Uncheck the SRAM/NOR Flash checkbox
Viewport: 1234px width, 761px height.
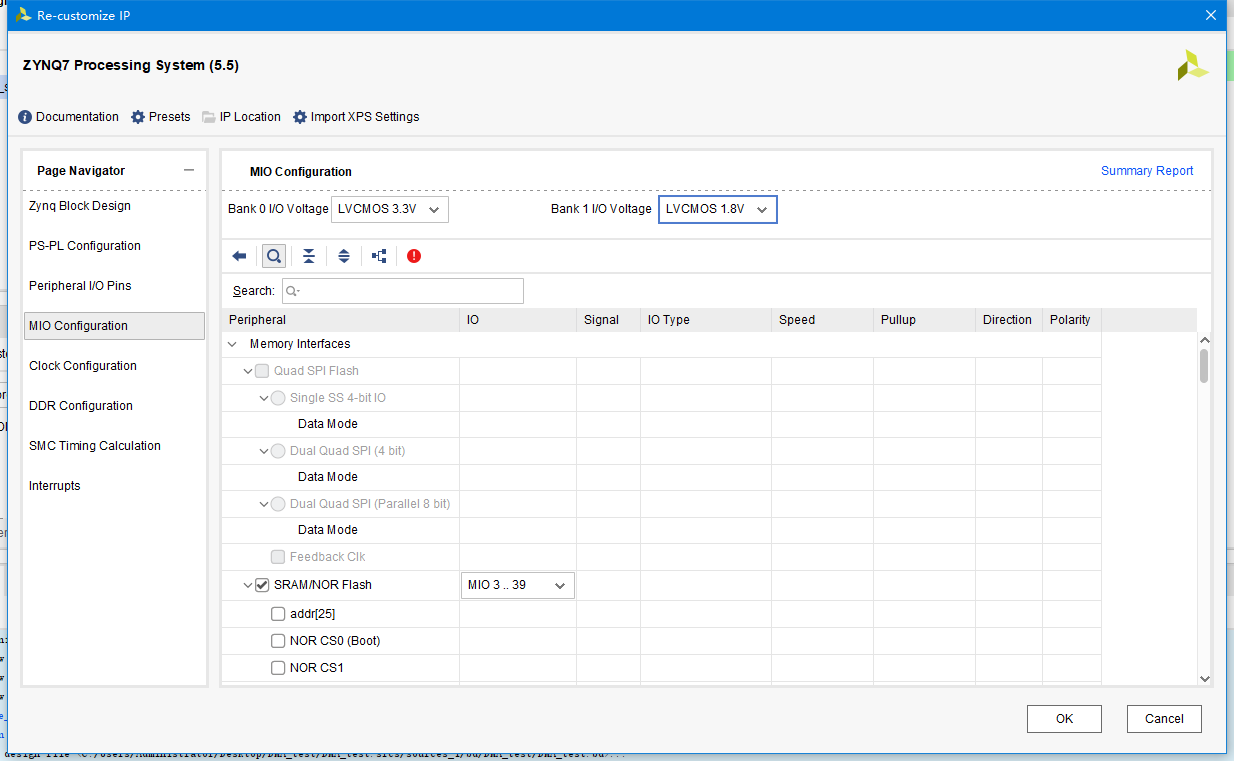pos(262,585)
